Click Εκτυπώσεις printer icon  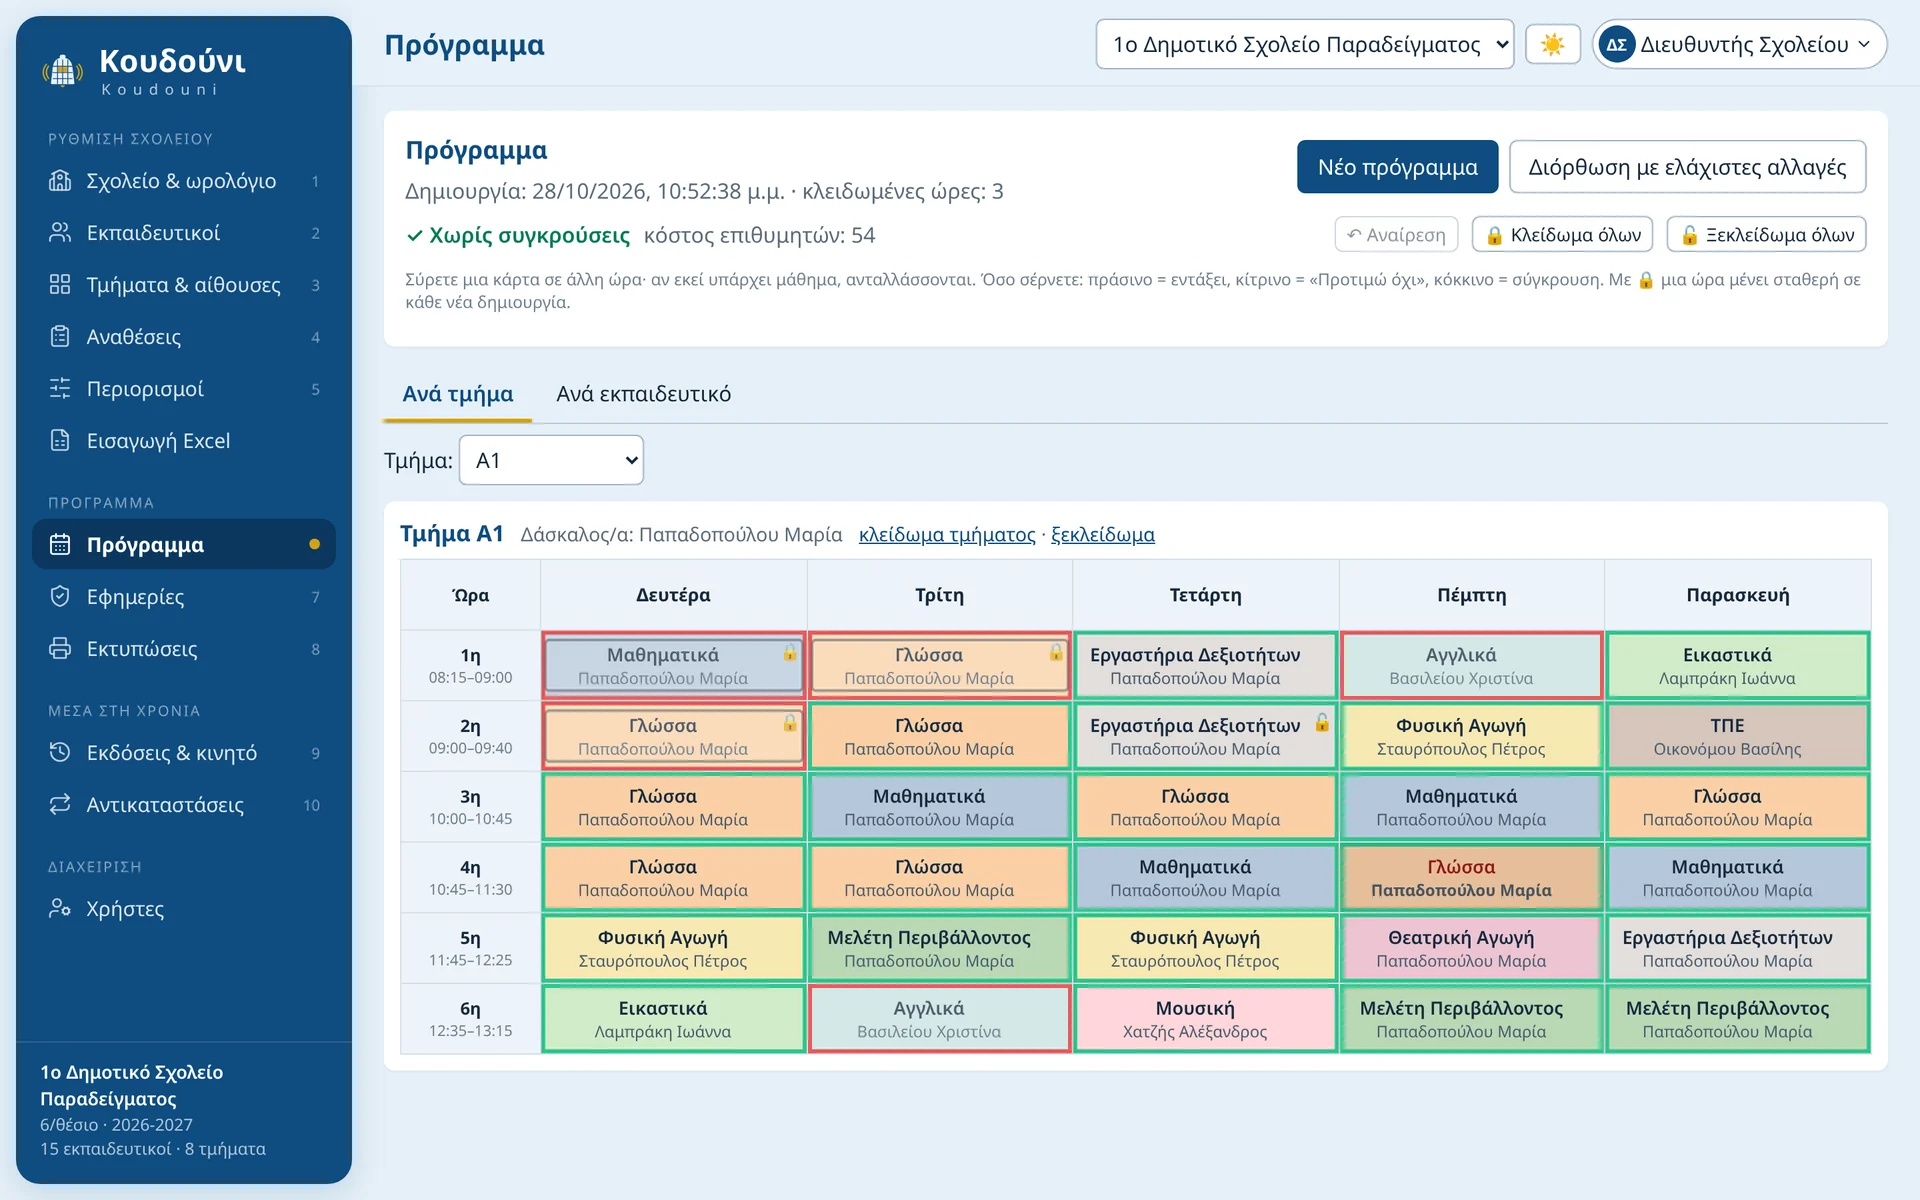(x=60, y=649)
